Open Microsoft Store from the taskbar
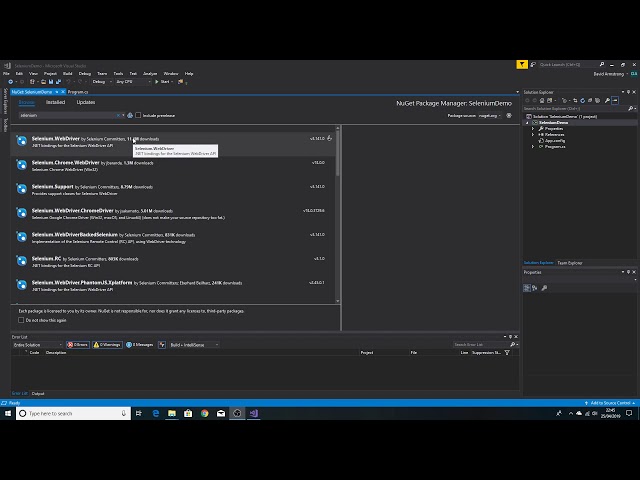This screenshot has height=480, width=640. coord(188,413)
